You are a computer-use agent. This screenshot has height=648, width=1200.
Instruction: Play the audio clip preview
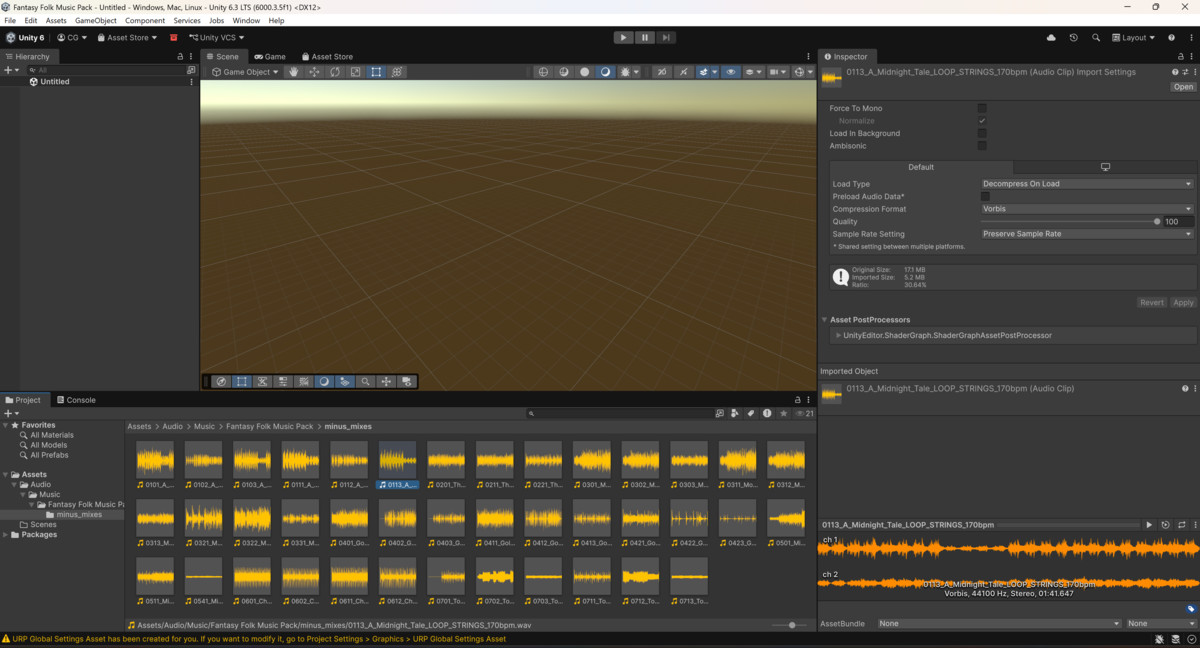[1149, 525]
